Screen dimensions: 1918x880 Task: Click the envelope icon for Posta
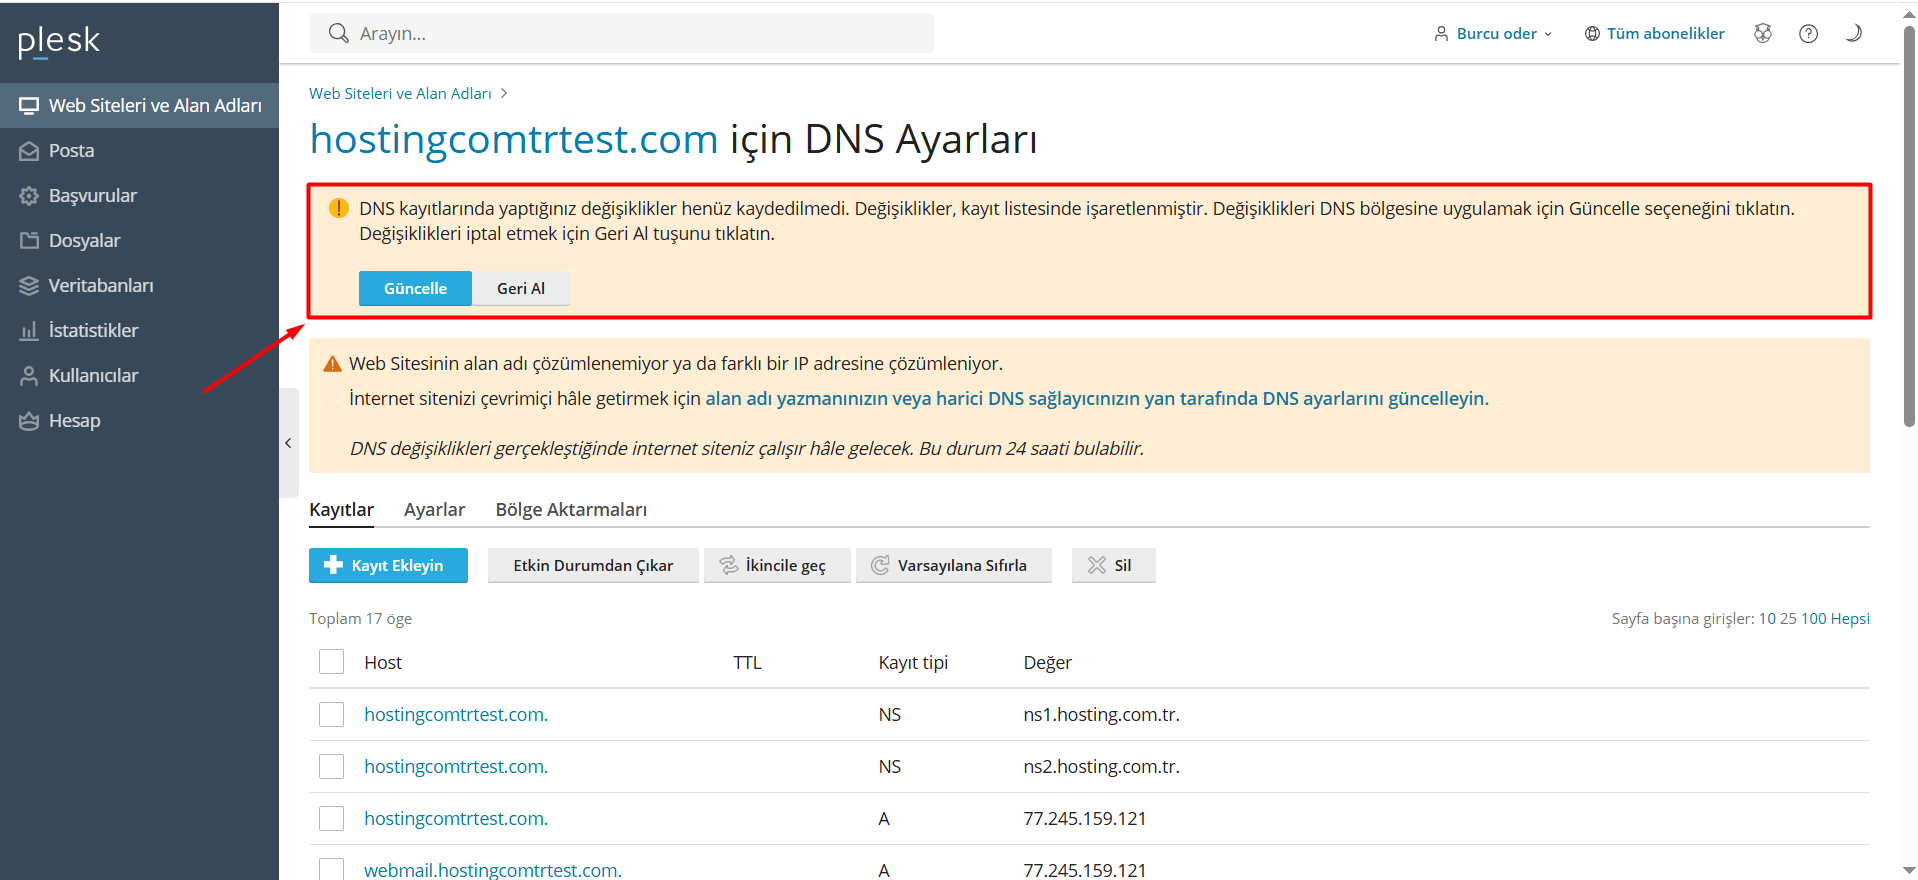pyautogui.click(x=29, y=151)
